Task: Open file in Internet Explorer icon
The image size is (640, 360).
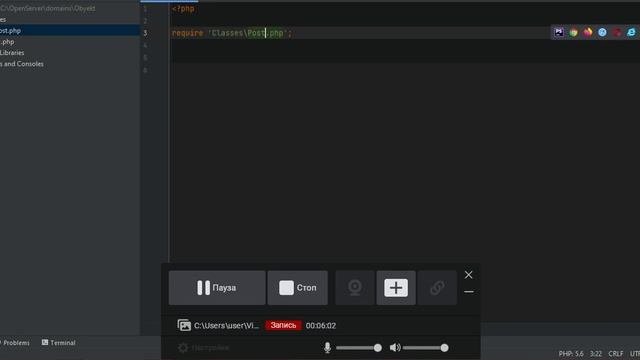Action: click(631, 32)
